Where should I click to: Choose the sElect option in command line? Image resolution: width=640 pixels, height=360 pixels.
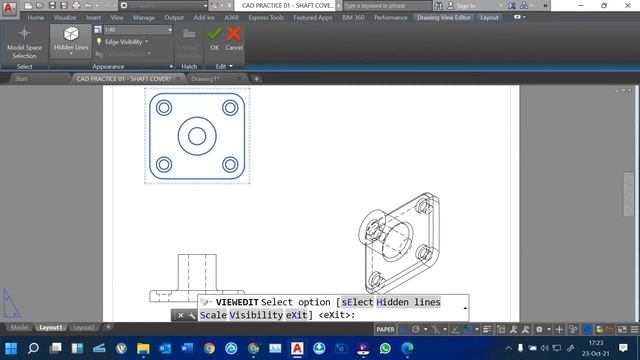(357, 302)
